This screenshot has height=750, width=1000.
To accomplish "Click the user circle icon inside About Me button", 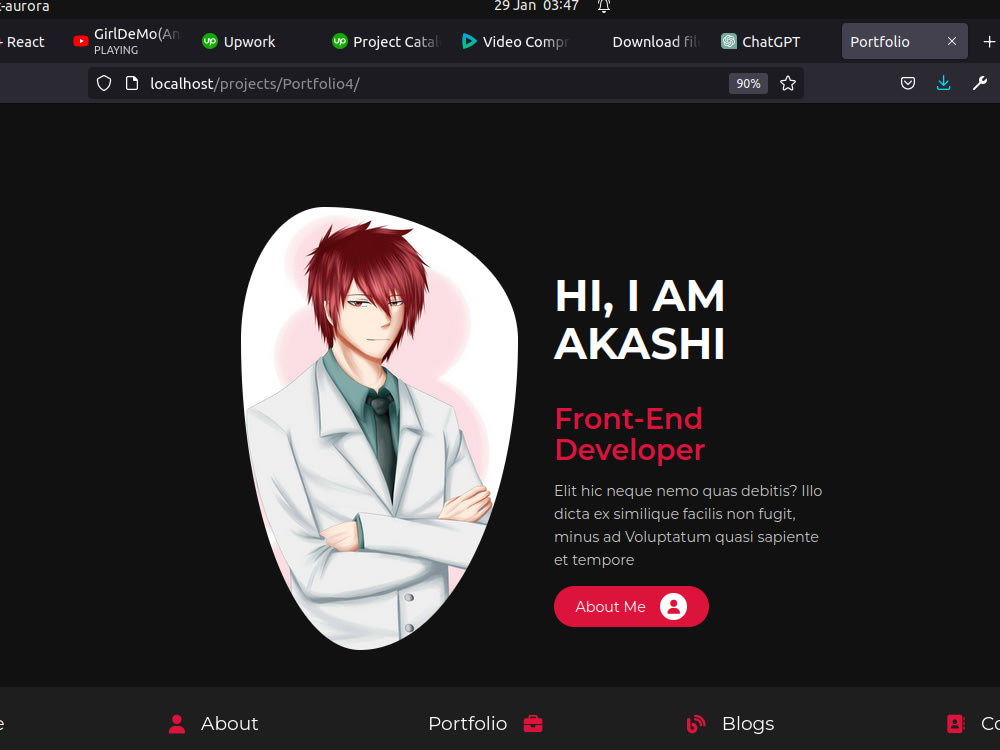I will coord(673,607).
